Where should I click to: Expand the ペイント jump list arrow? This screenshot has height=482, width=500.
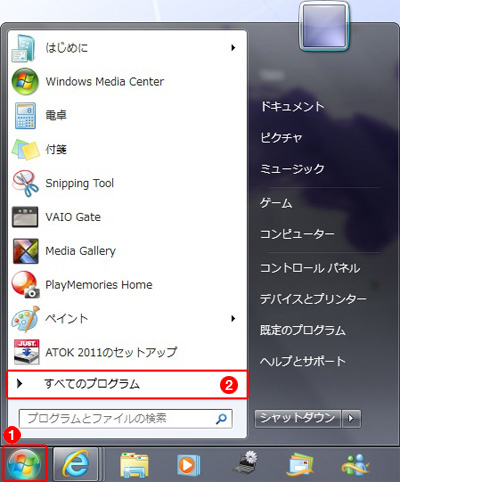233,319
